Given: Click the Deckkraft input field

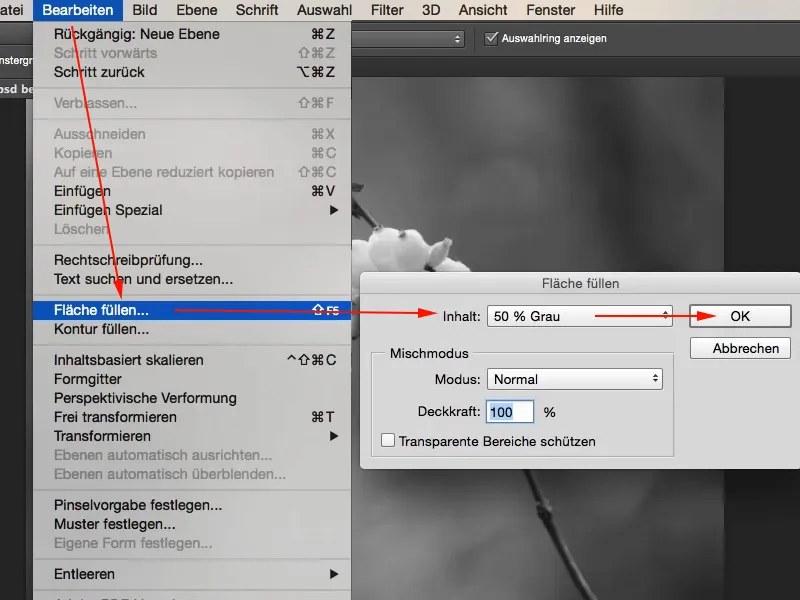Looking at the screenshot, I should coord(510,412).
